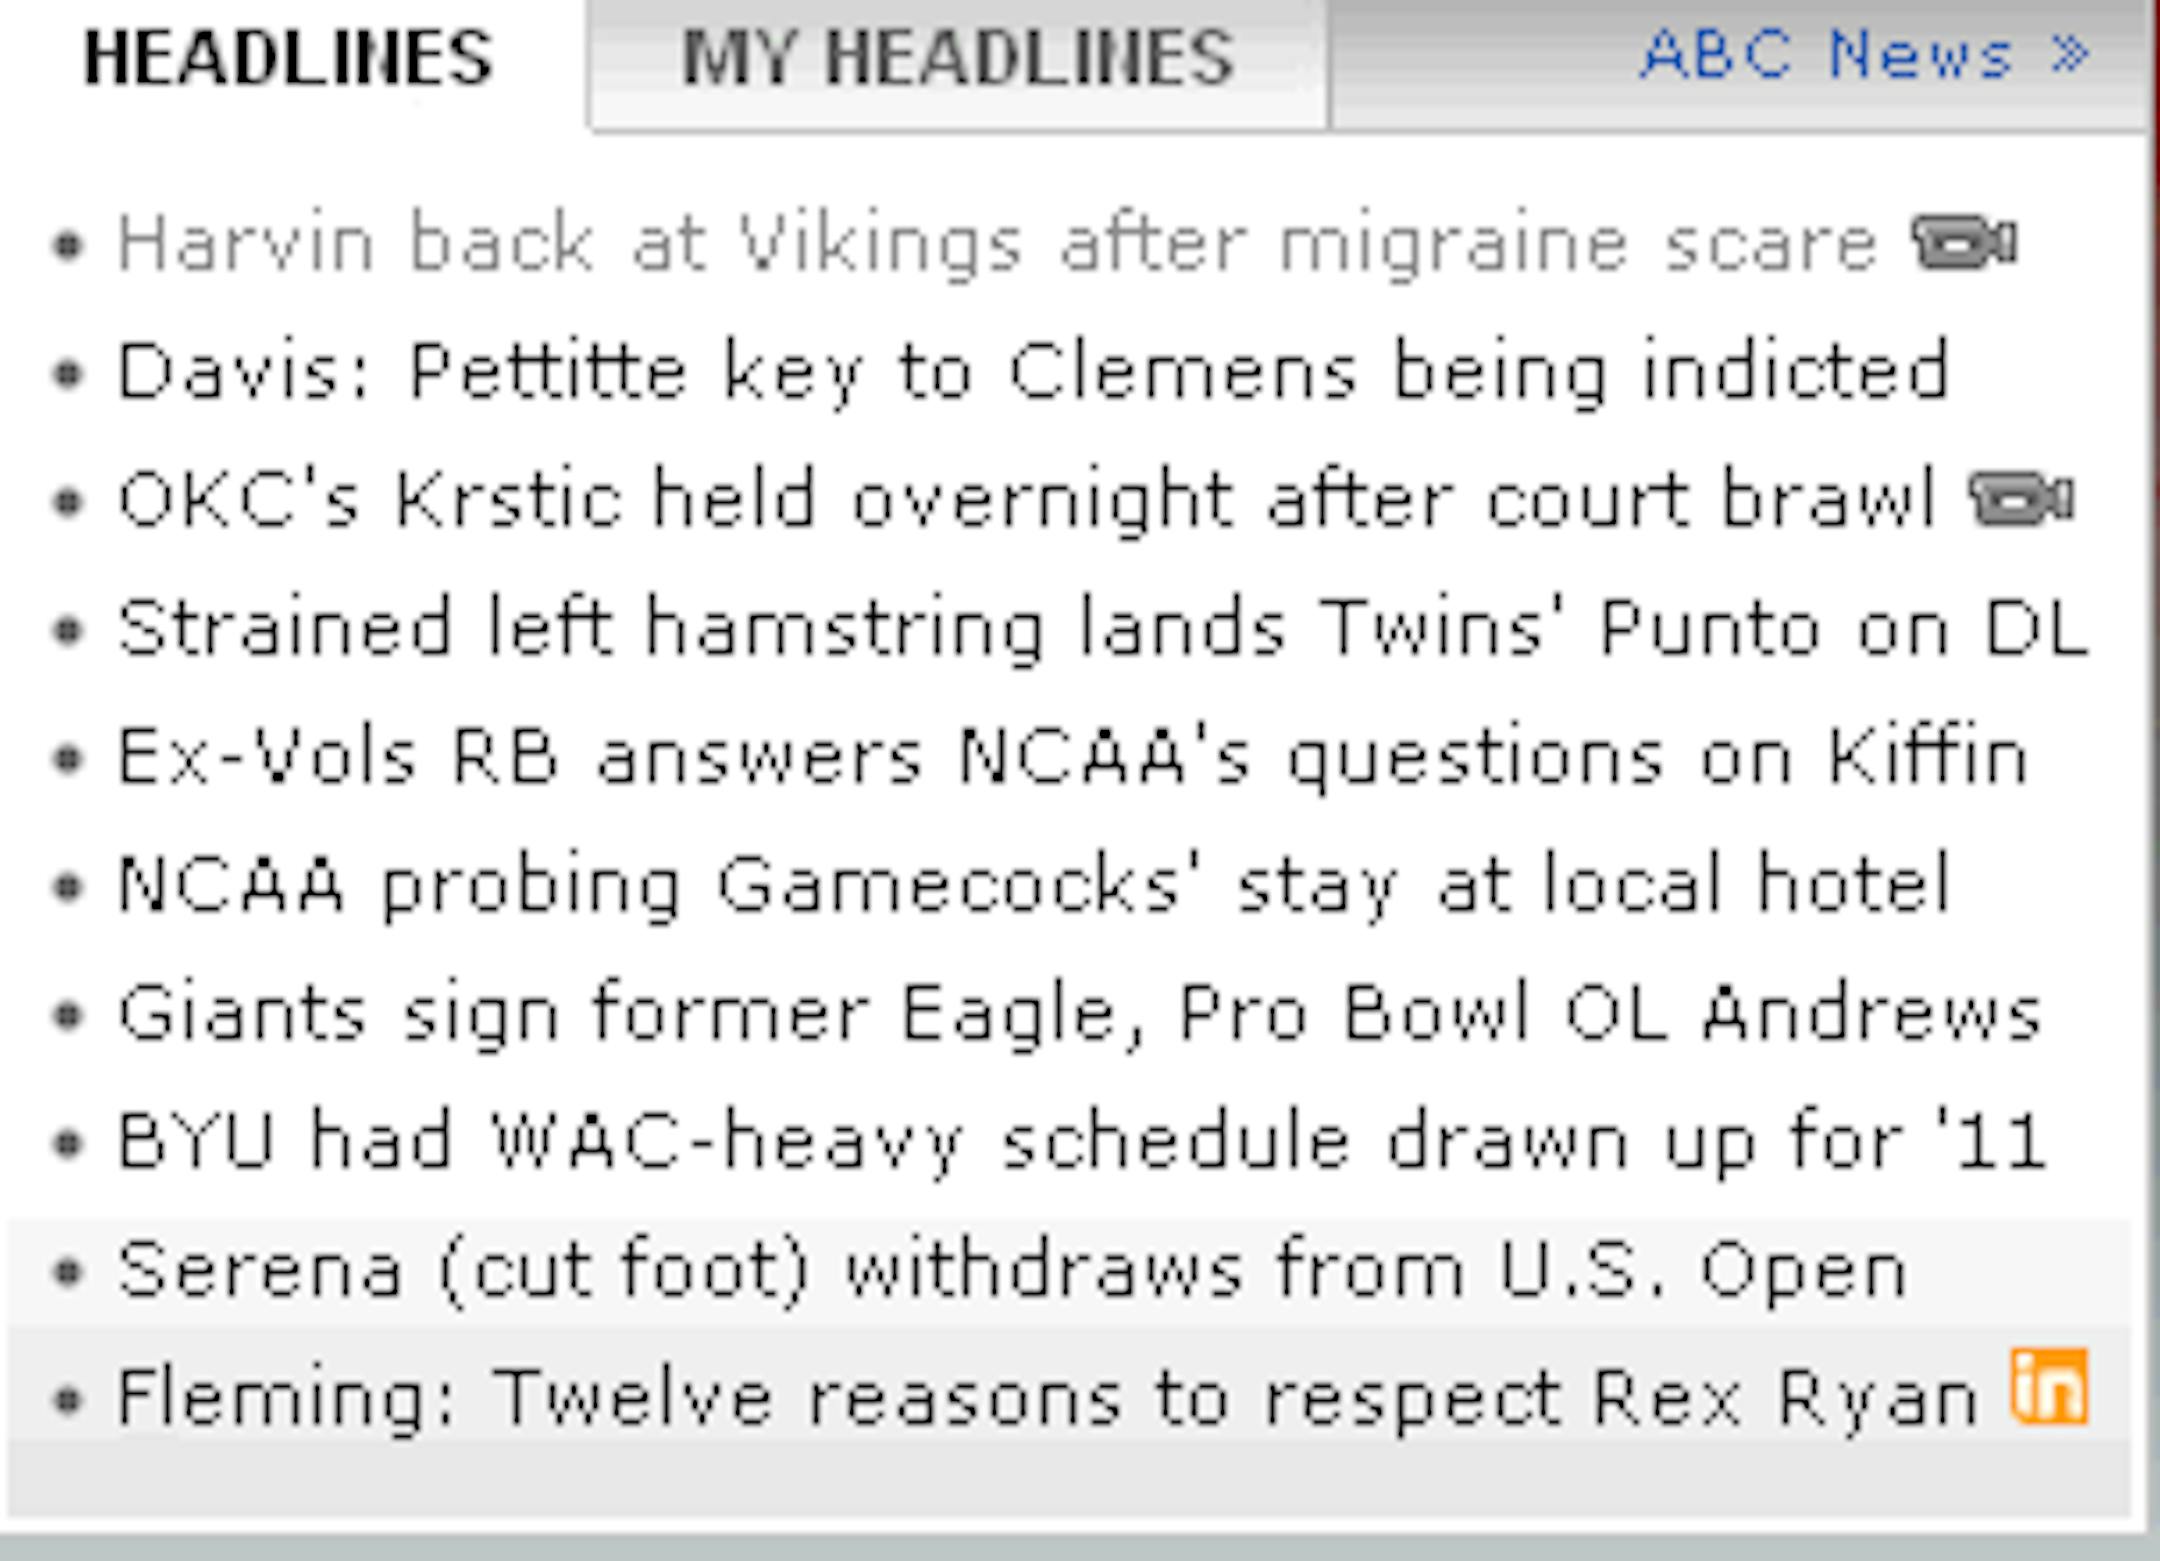
Task: Open the ABC News link
Action: pos(1825,54)
